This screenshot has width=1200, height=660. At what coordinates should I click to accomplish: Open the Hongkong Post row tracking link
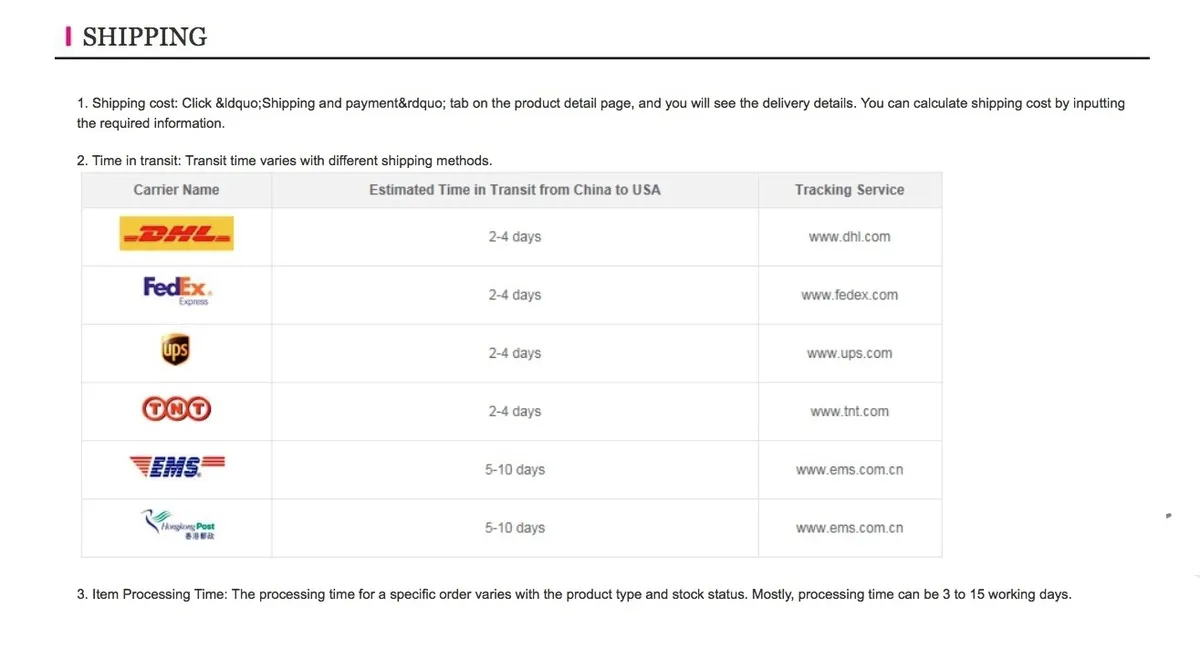[849, 528]
